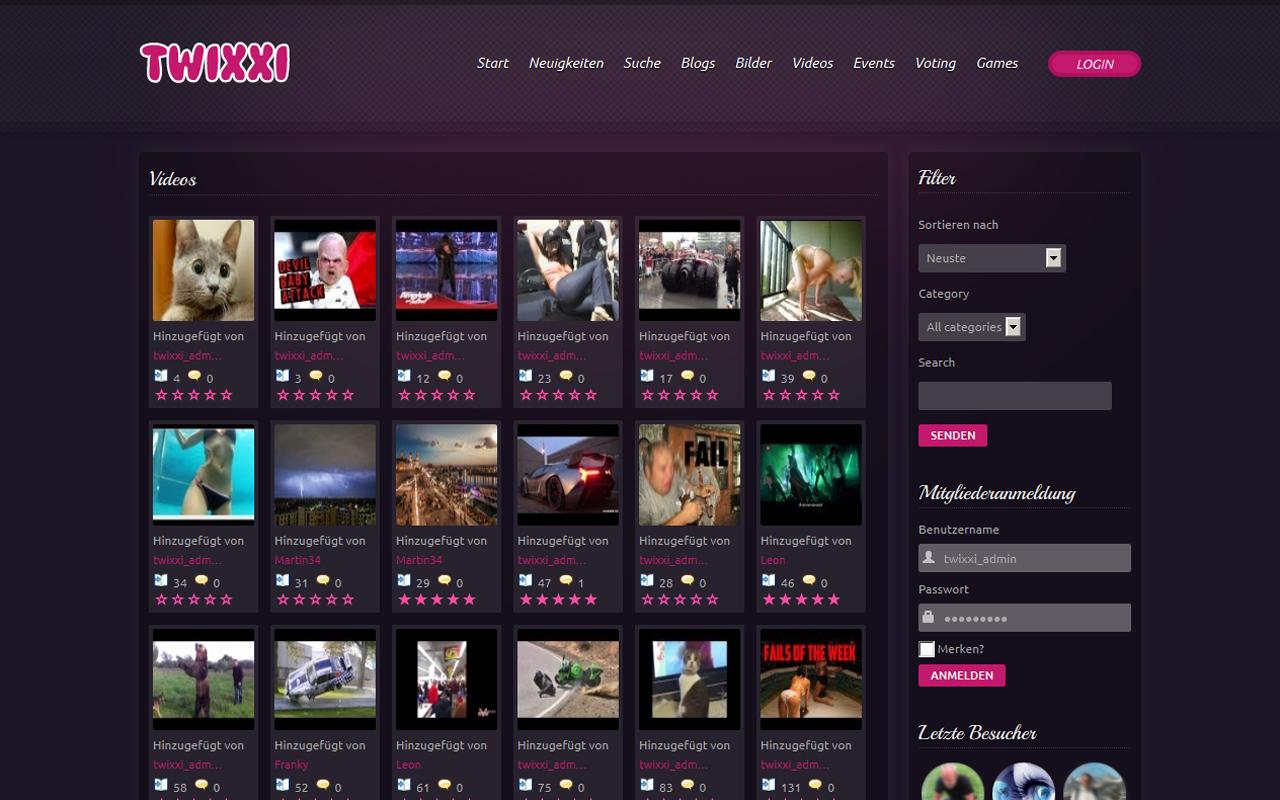Go to the Voting section
The height and width of the screenshot is (800, 1280).
935,63
